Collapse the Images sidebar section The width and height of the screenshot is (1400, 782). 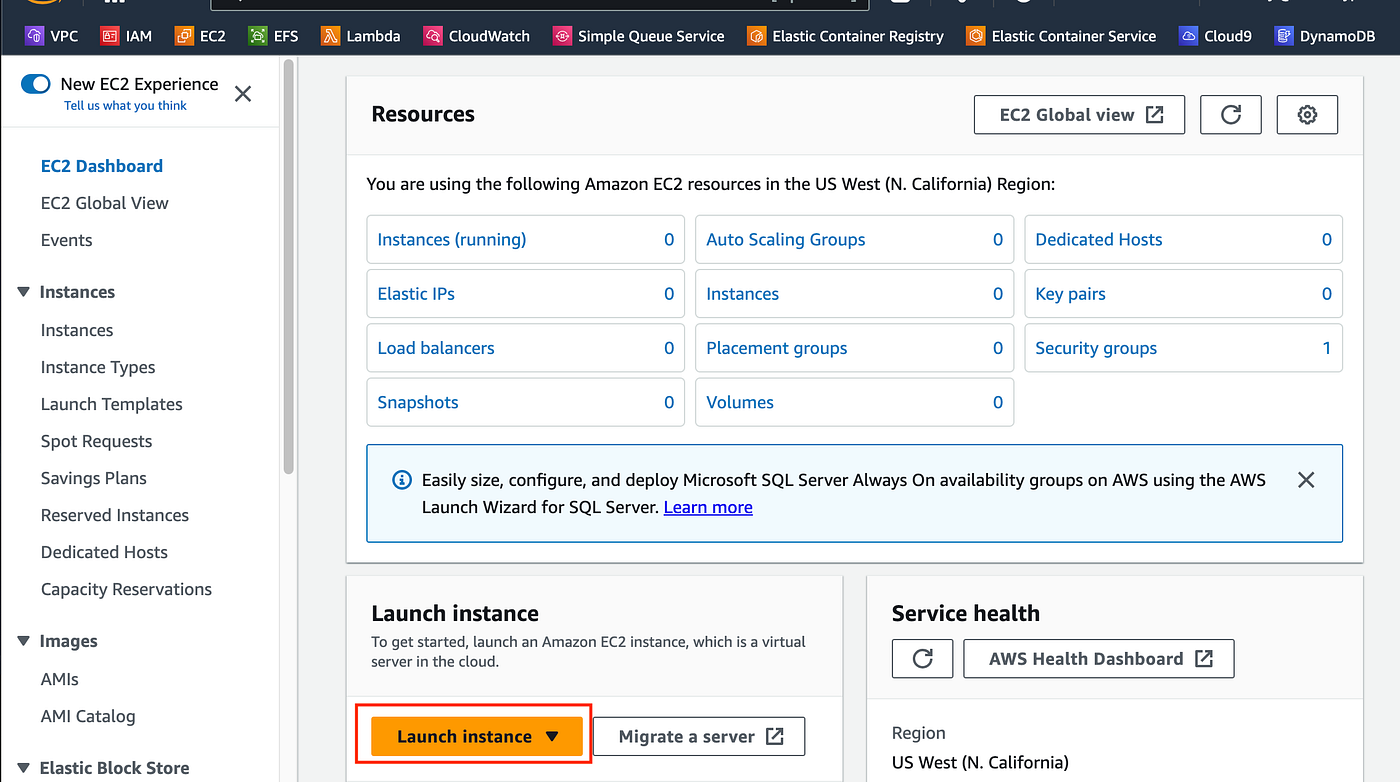pyautogui.click(x=24, y=641)
